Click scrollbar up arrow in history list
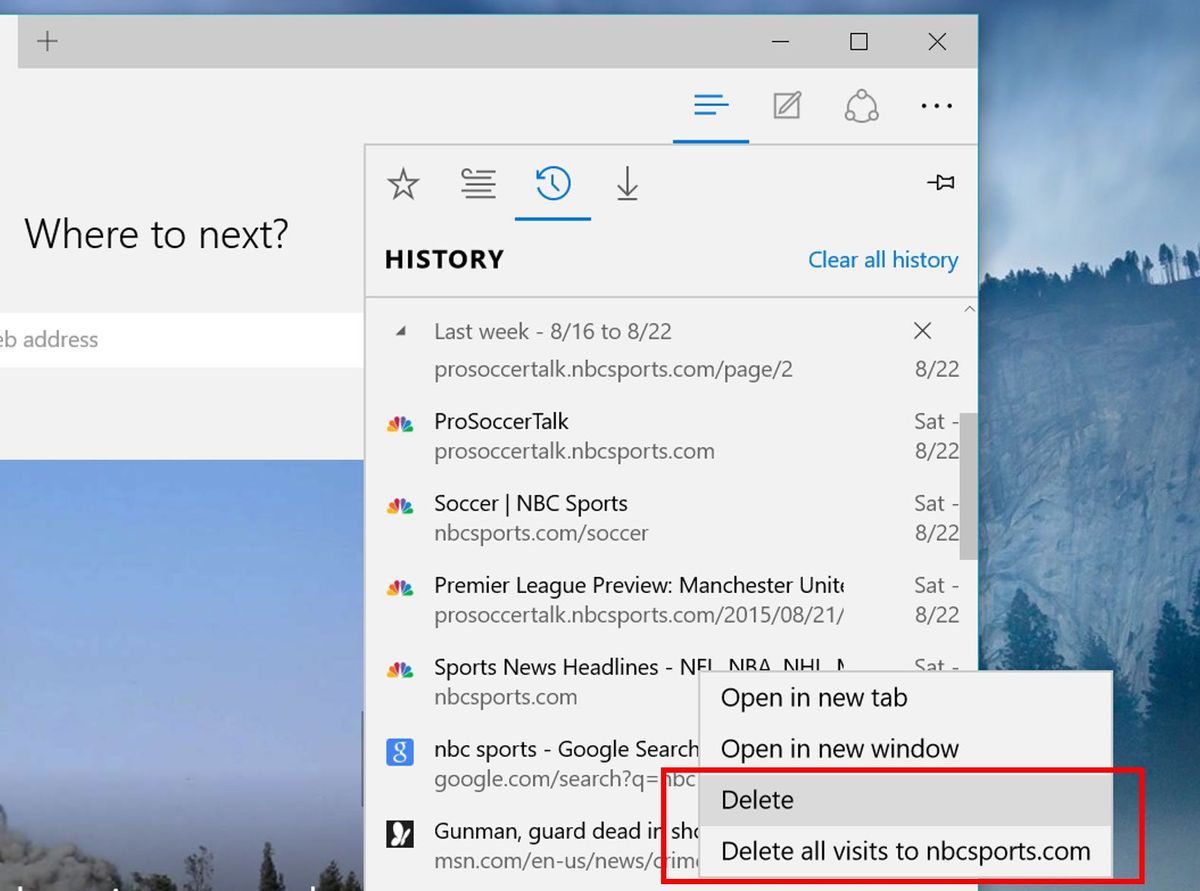 tap(968, 309)
